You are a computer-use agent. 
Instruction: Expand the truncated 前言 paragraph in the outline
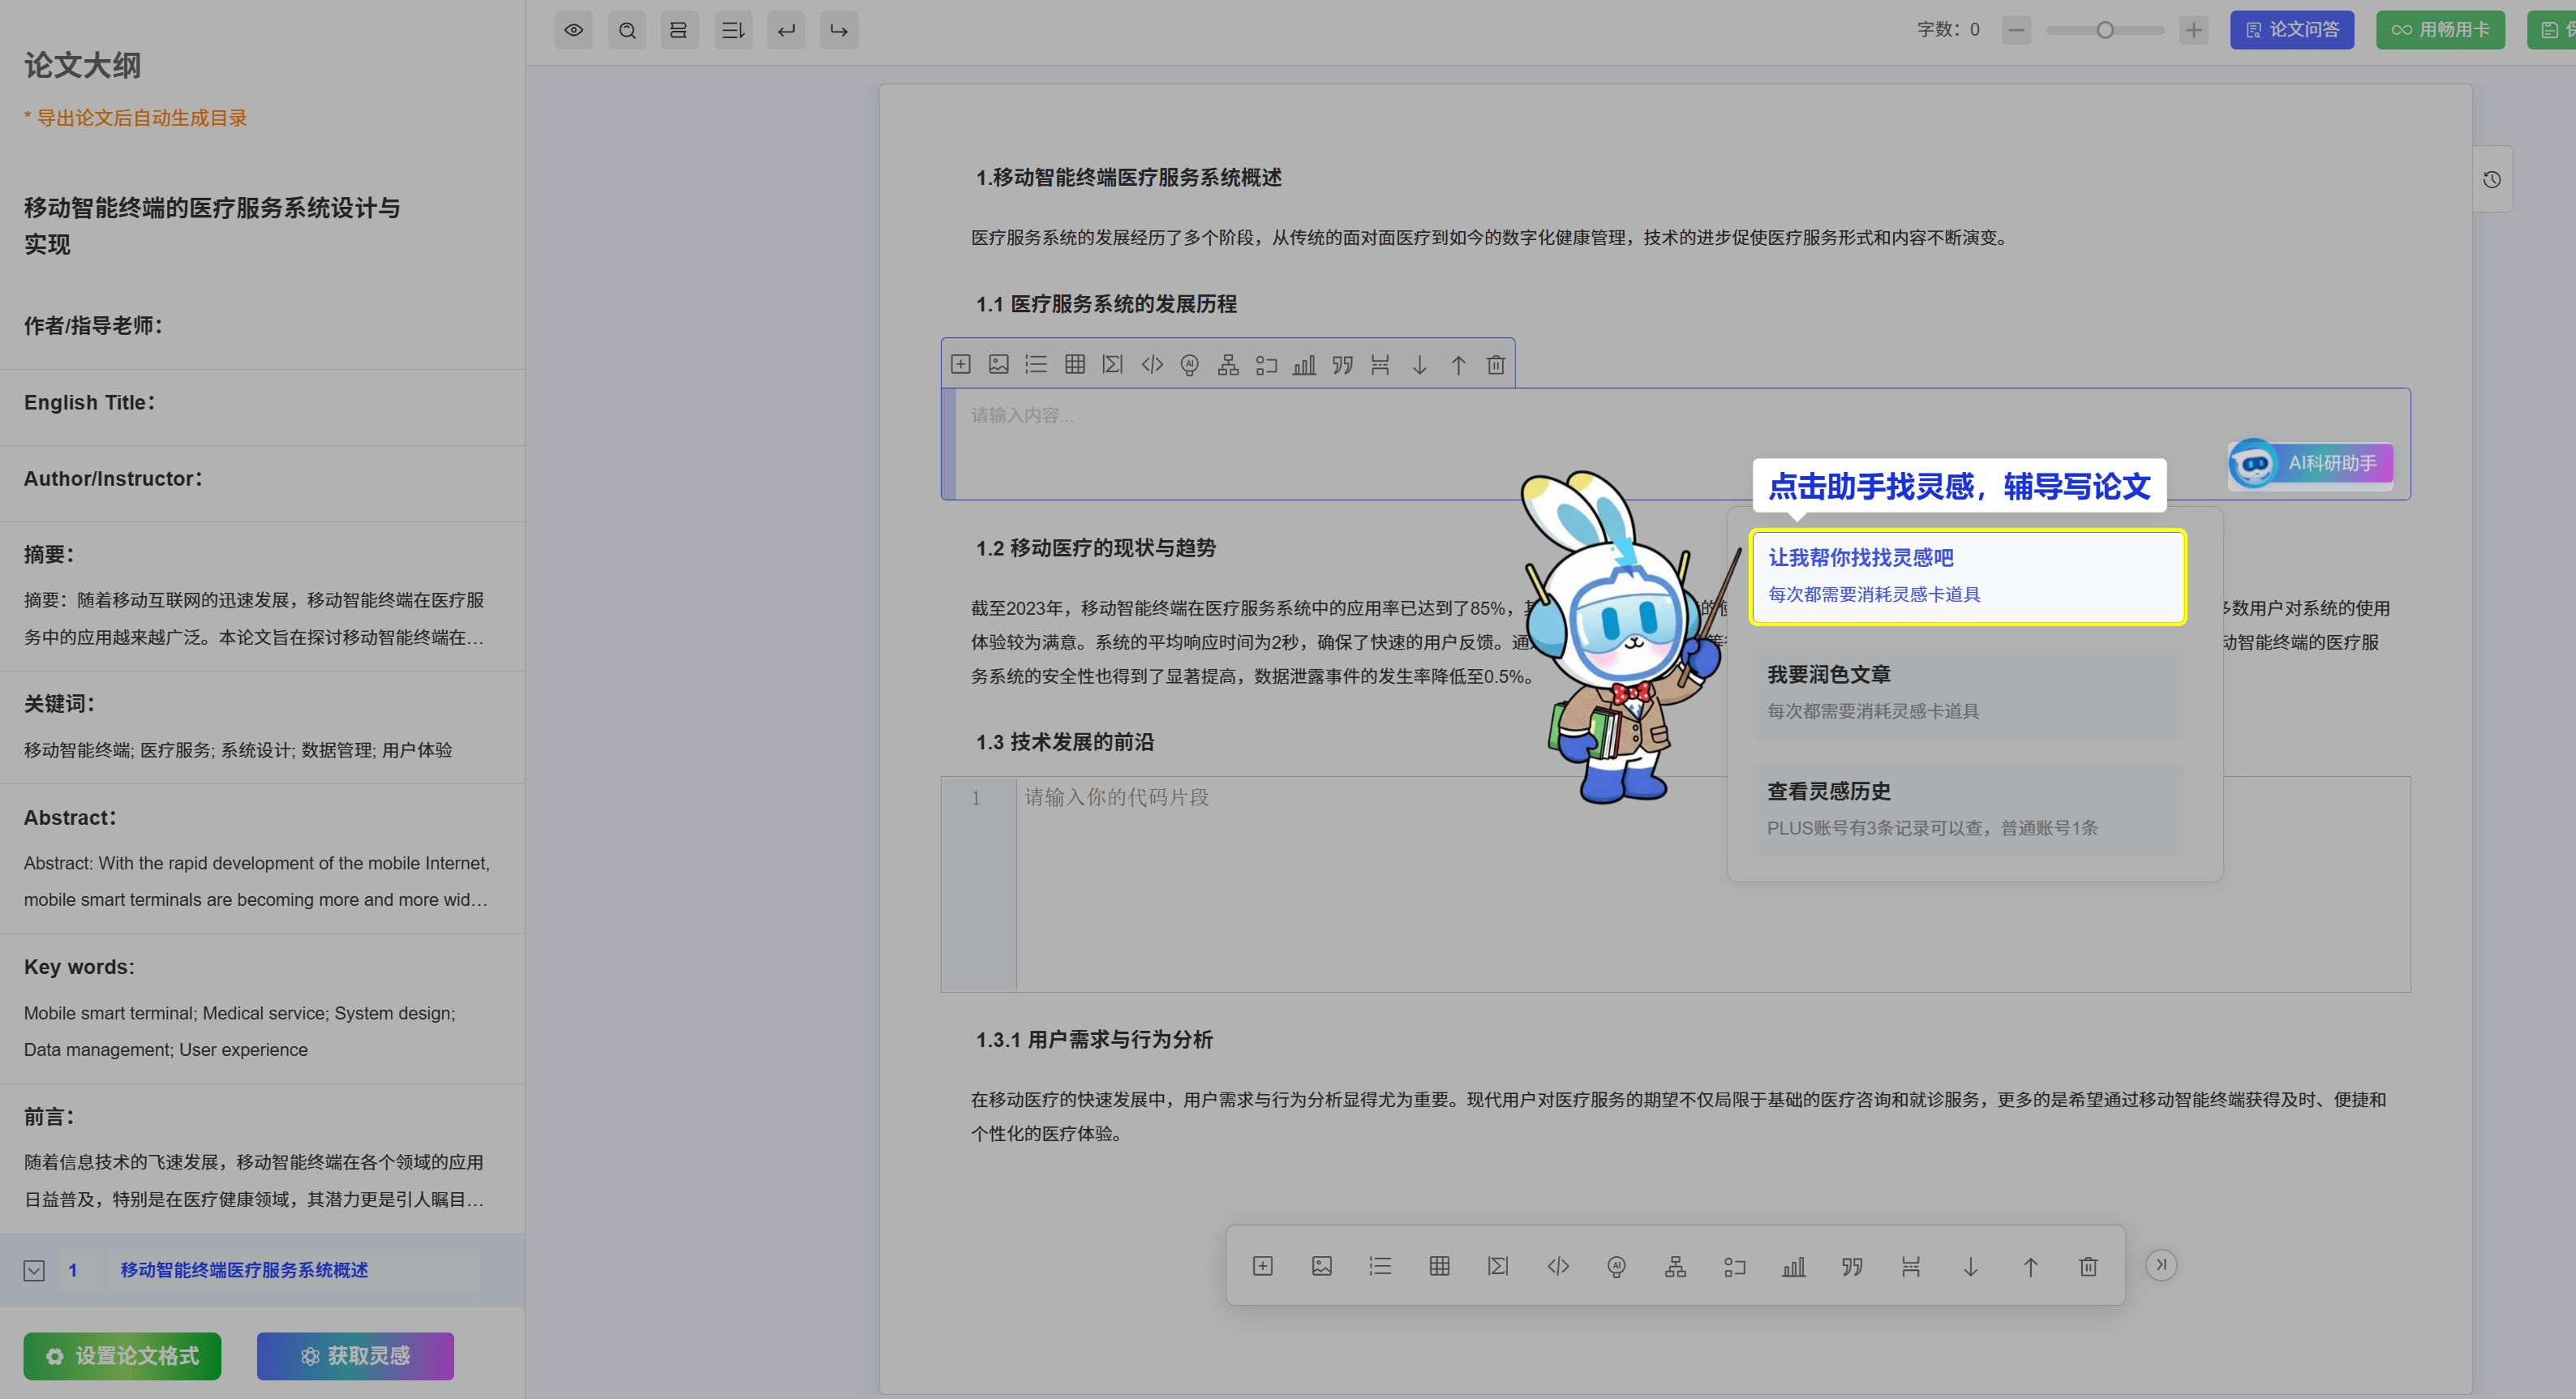coord(254,1180)
